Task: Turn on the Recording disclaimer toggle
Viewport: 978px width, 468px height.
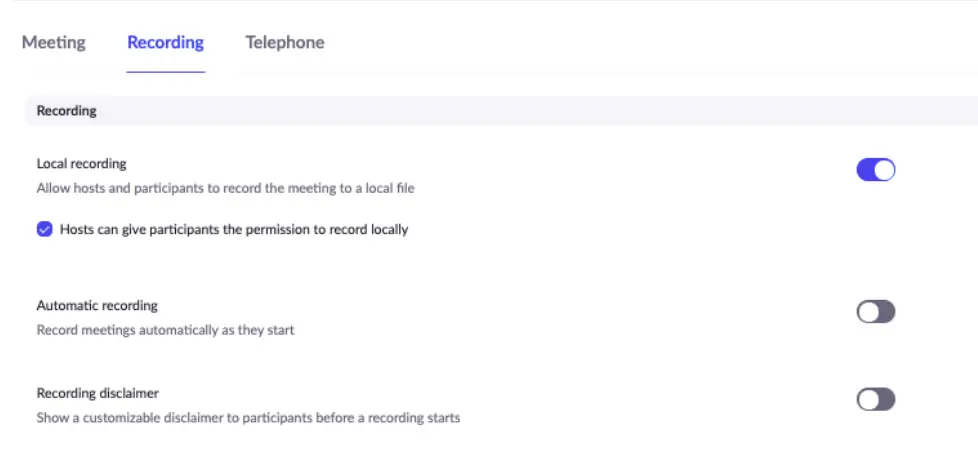Action: [x=875, y=400]
